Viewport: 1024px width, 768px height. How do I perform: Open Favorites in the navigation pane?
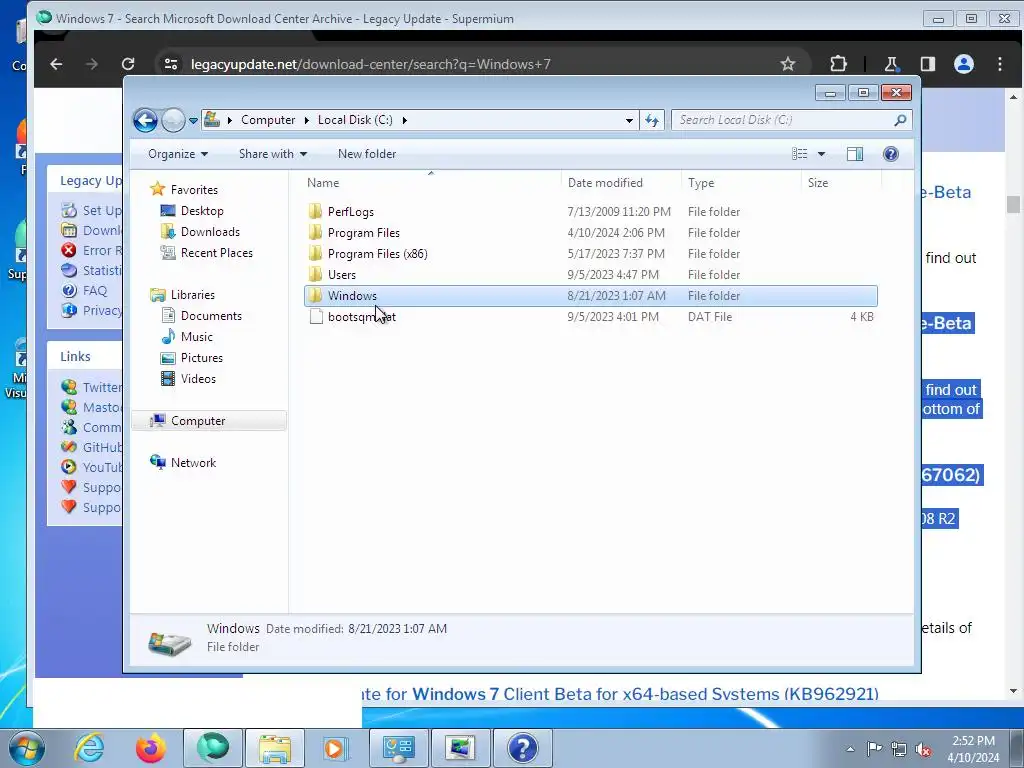tap(194, 189)
